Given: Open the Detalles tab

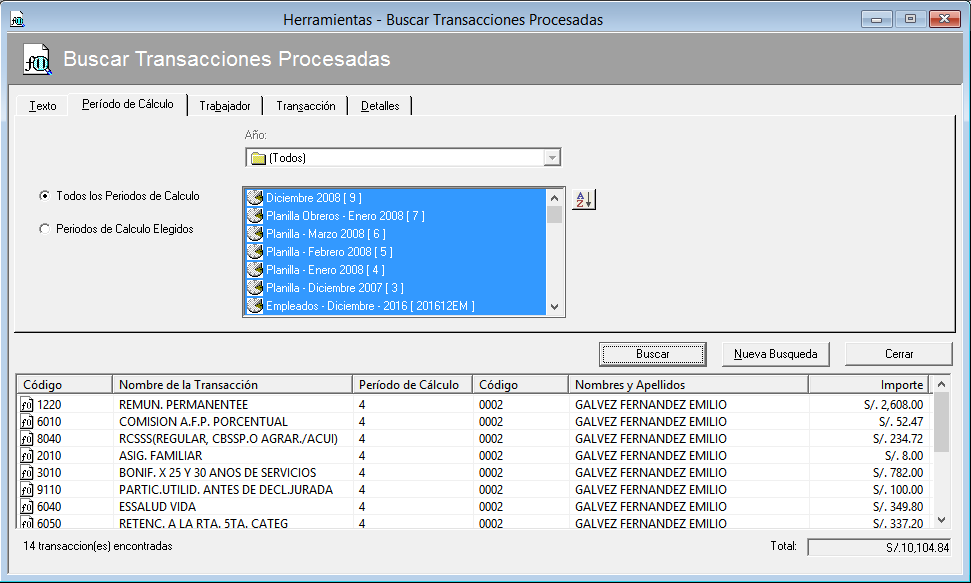Looking at the screenshot, I should (x=380, y=106).
